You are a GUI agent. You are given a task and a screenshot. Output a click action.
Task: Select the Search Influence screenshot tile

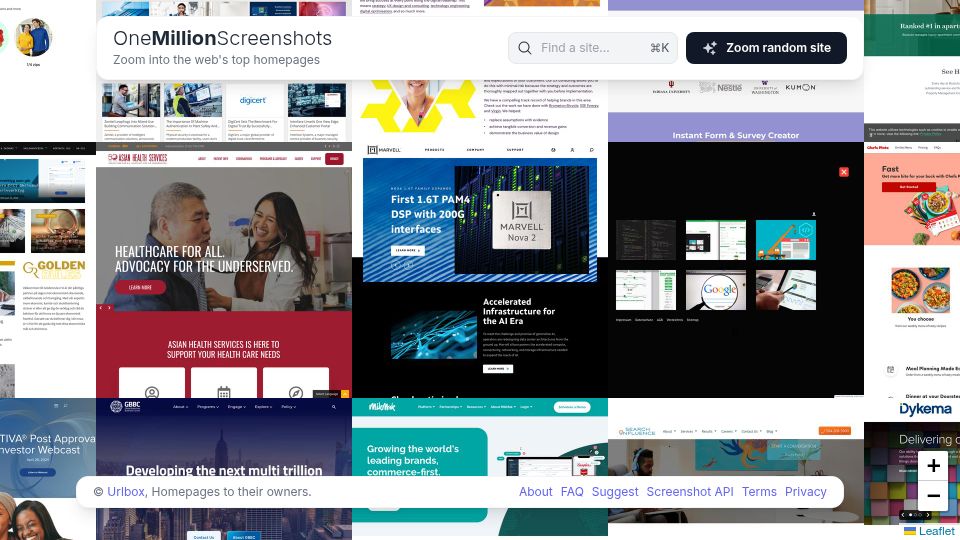[736, 469]
